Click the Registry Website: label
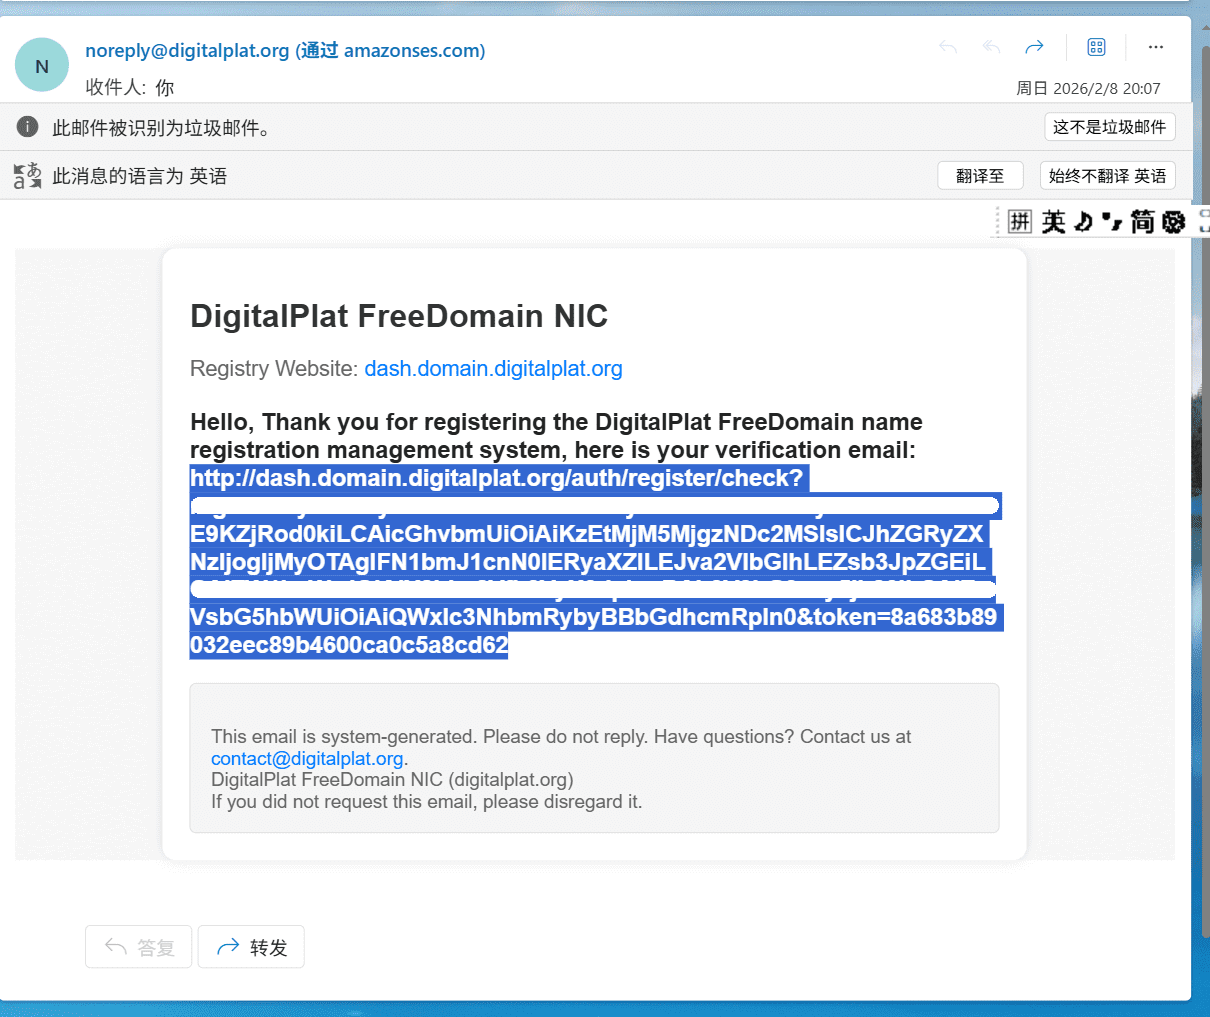This screenshot has height=1017, width=1210. tap(274, 368)
